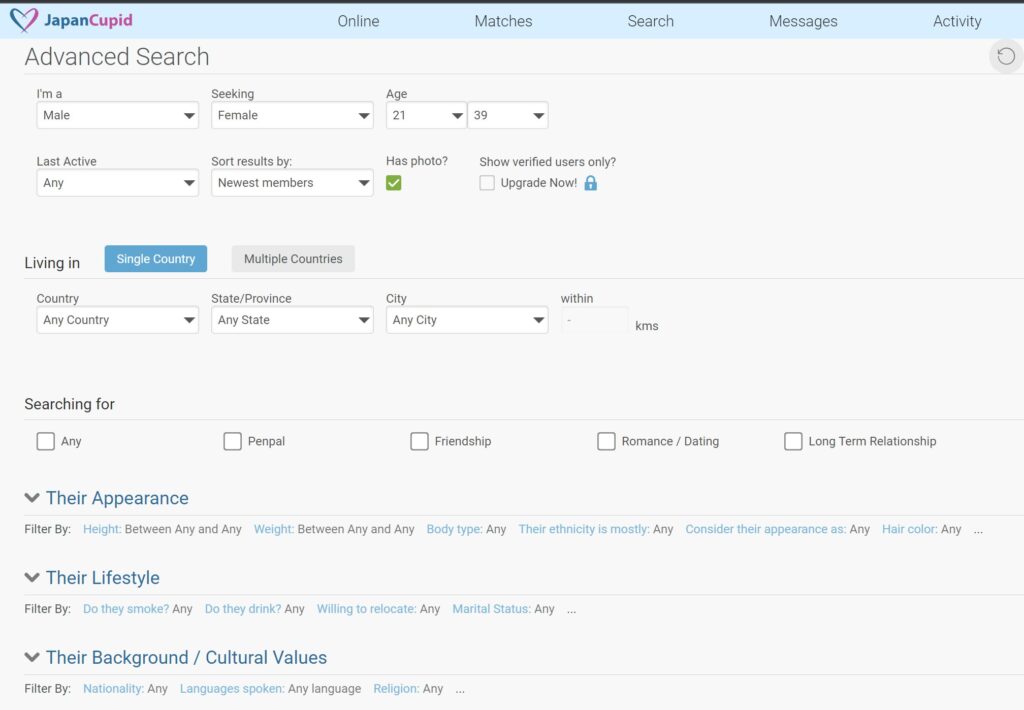
Task: Click the within kms distance field
Action: click(x=595, y=320)
